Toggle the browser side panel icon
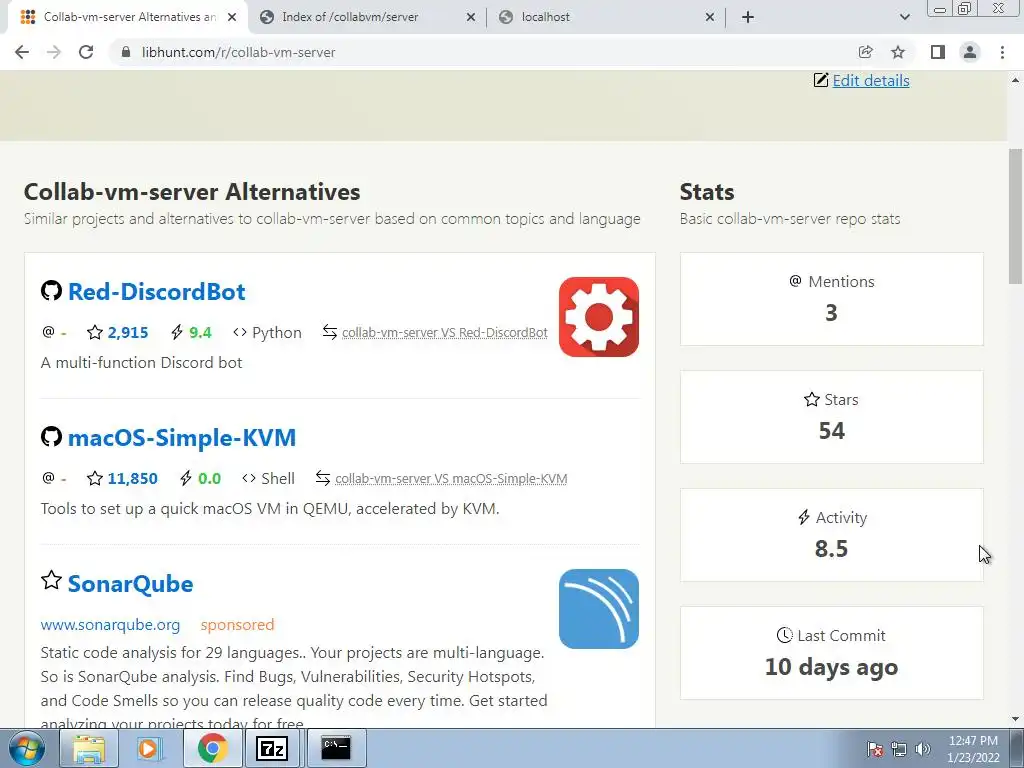Image resolution: width=1024 pixels, height=768 pixels. (x=938, y=52)
